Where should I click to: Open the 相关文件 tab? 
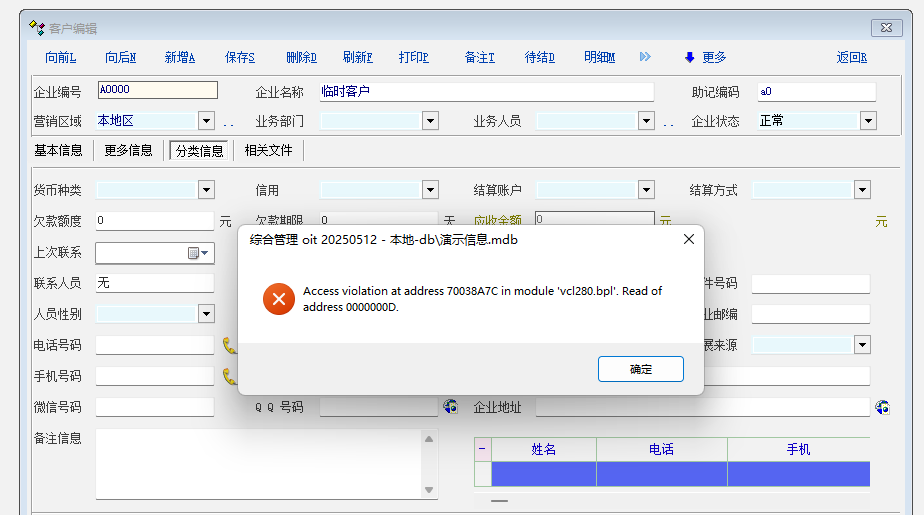[268, 151]
